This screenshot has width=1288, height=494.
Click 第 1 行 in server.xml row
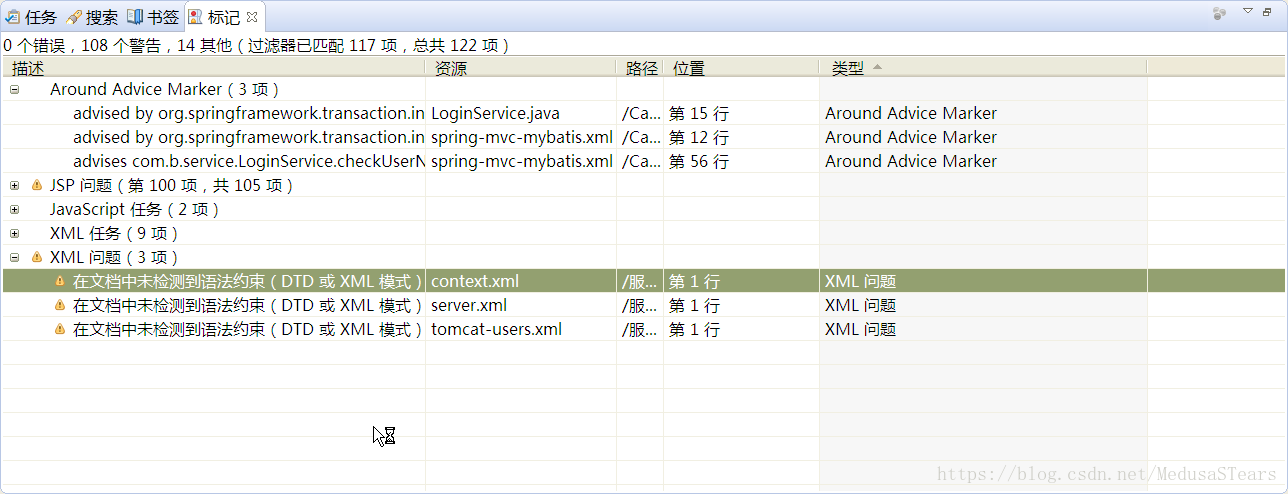click(x=694, y=305)
